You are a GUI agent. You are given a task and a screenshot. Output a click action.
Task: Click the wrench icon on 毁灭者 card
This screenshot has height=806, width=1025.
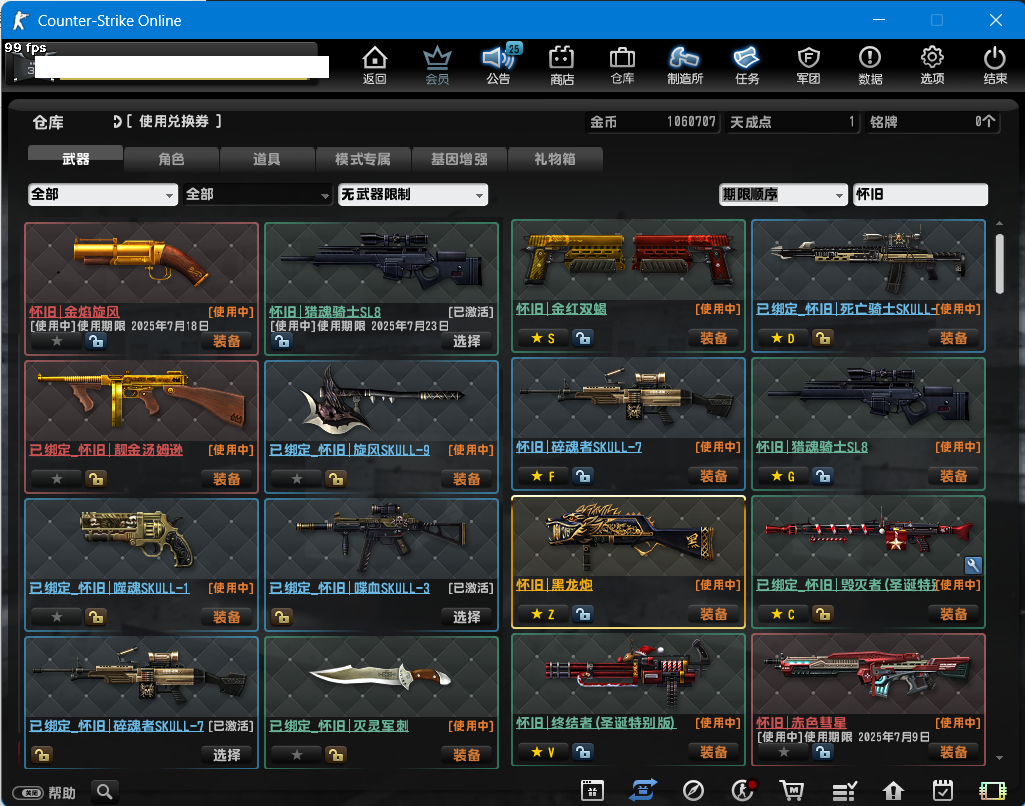(973, 565)
